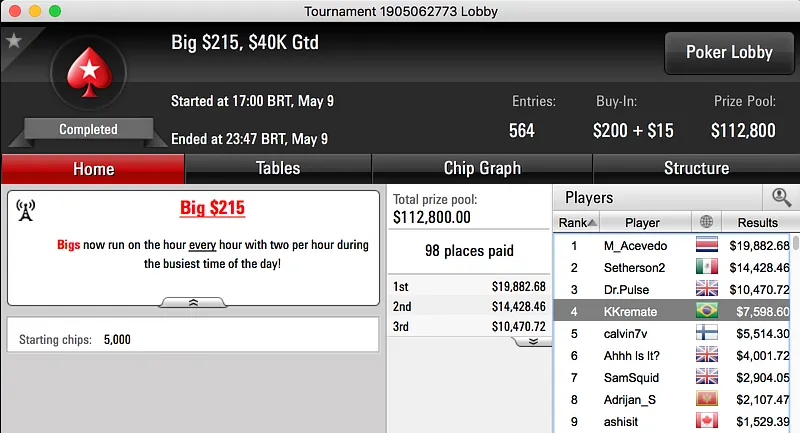Image resolution: width=800 pixels, height=433 pixels.
Task: Click Mexico flag beside Setherson2
Action: click(707, 267)
